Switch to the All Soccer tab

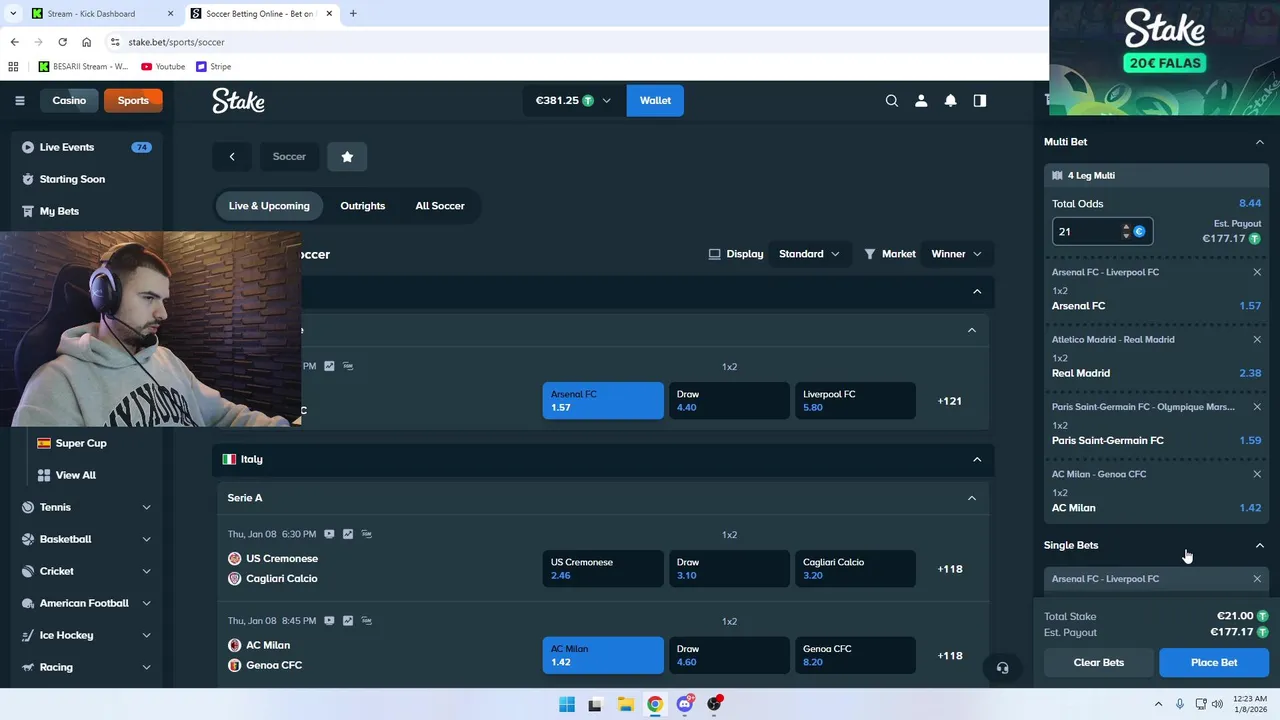point(440,206)
